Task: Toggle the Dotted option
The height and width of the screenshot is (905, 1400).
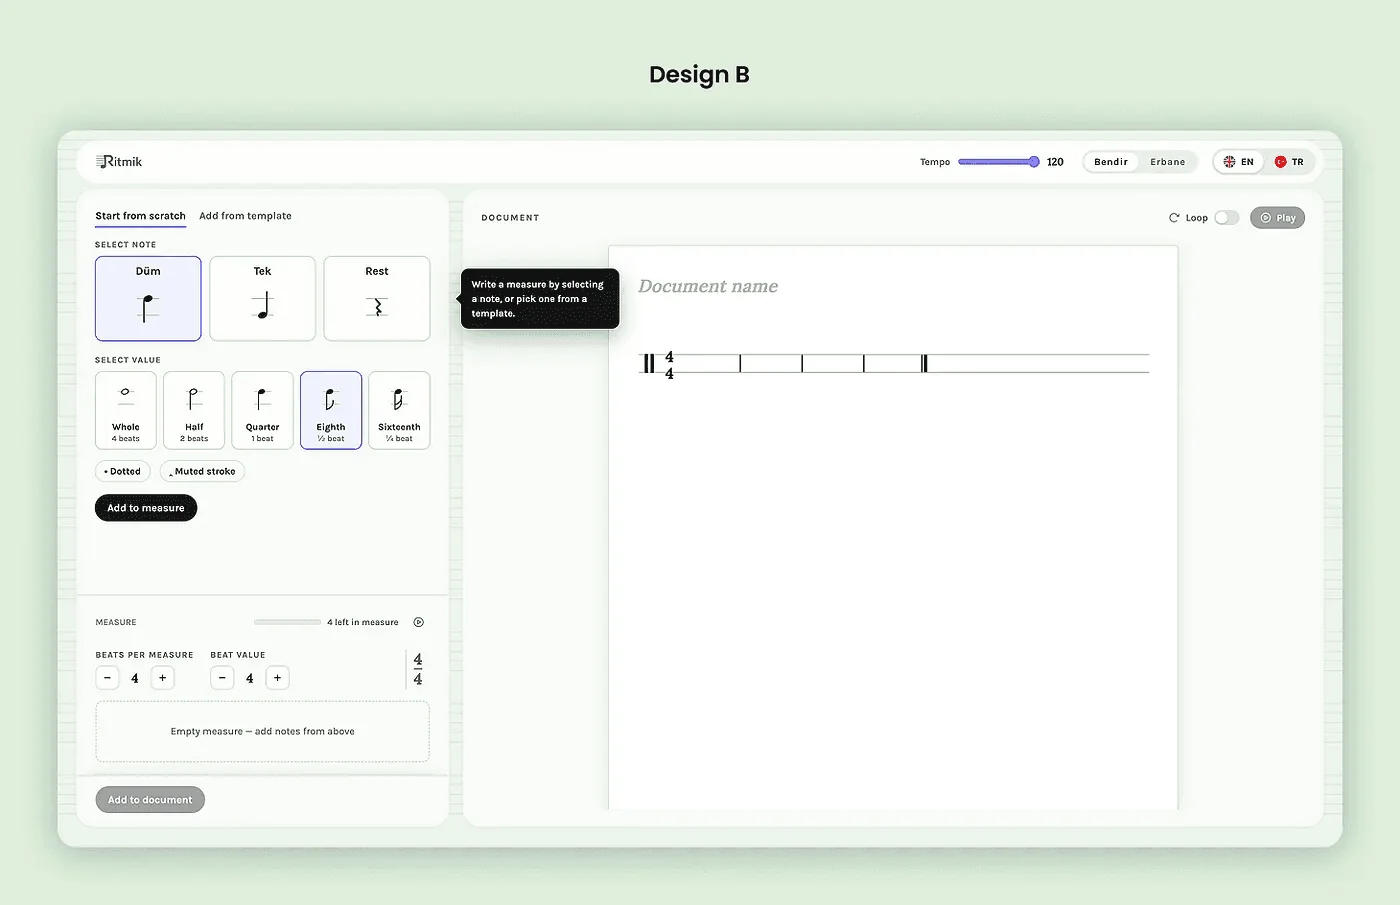Action: [123, 471]
